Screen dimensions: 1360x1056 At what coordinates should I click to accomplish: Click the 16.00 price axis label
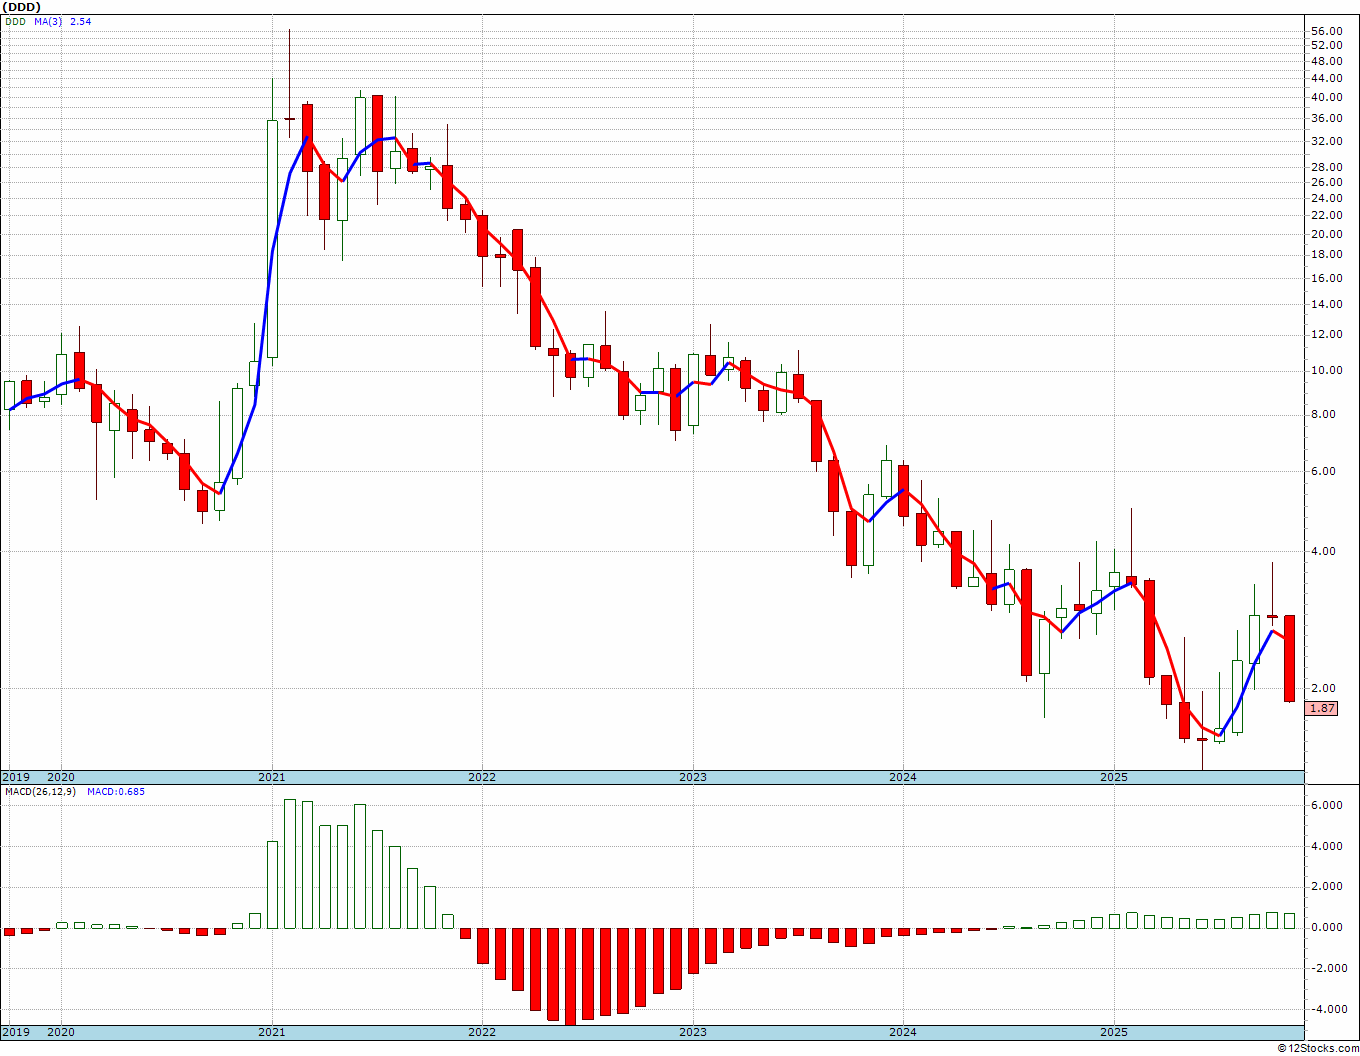1326,278
